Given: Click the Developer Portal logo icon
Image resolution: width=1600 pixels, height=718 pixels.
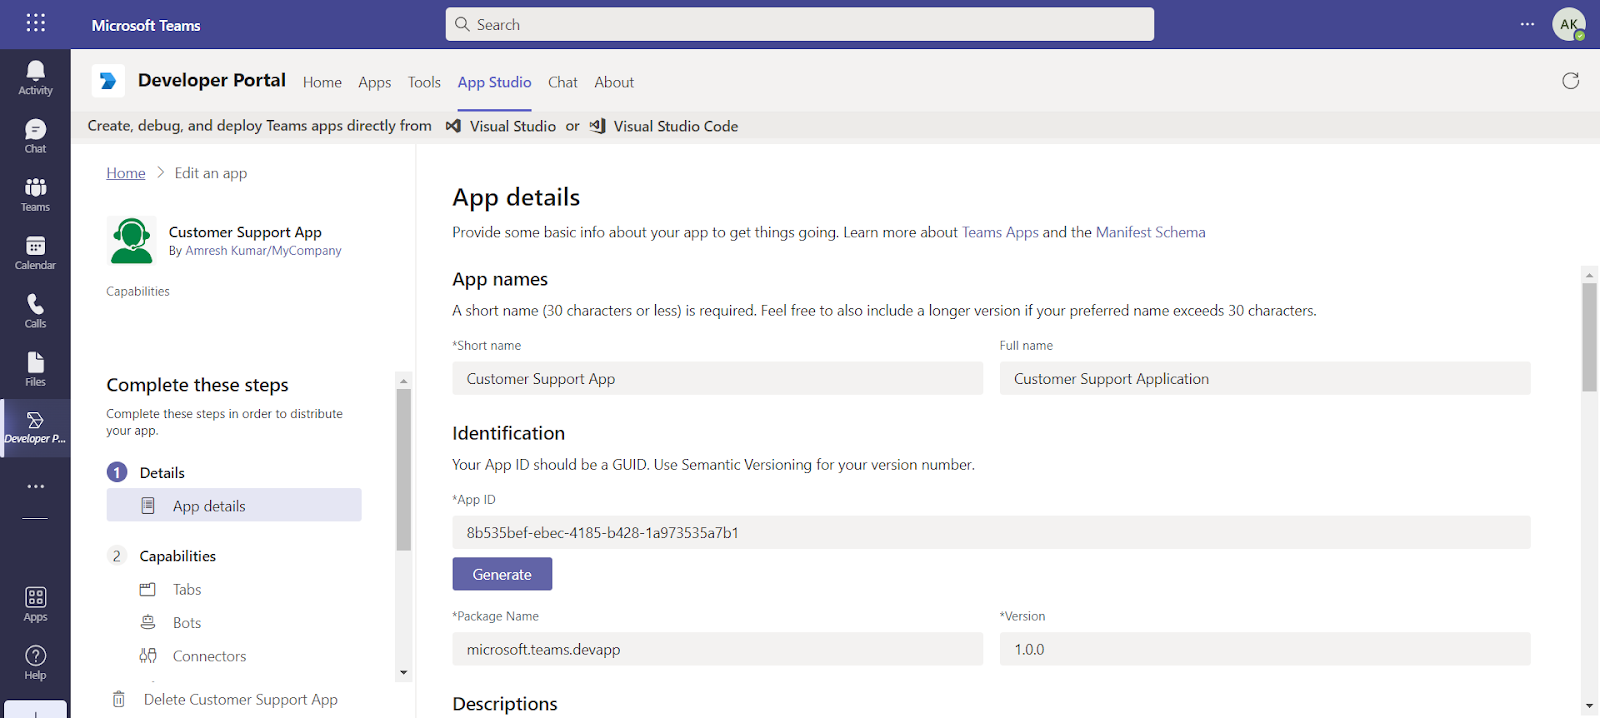Looking at the screenshot, I should point(108,81).
